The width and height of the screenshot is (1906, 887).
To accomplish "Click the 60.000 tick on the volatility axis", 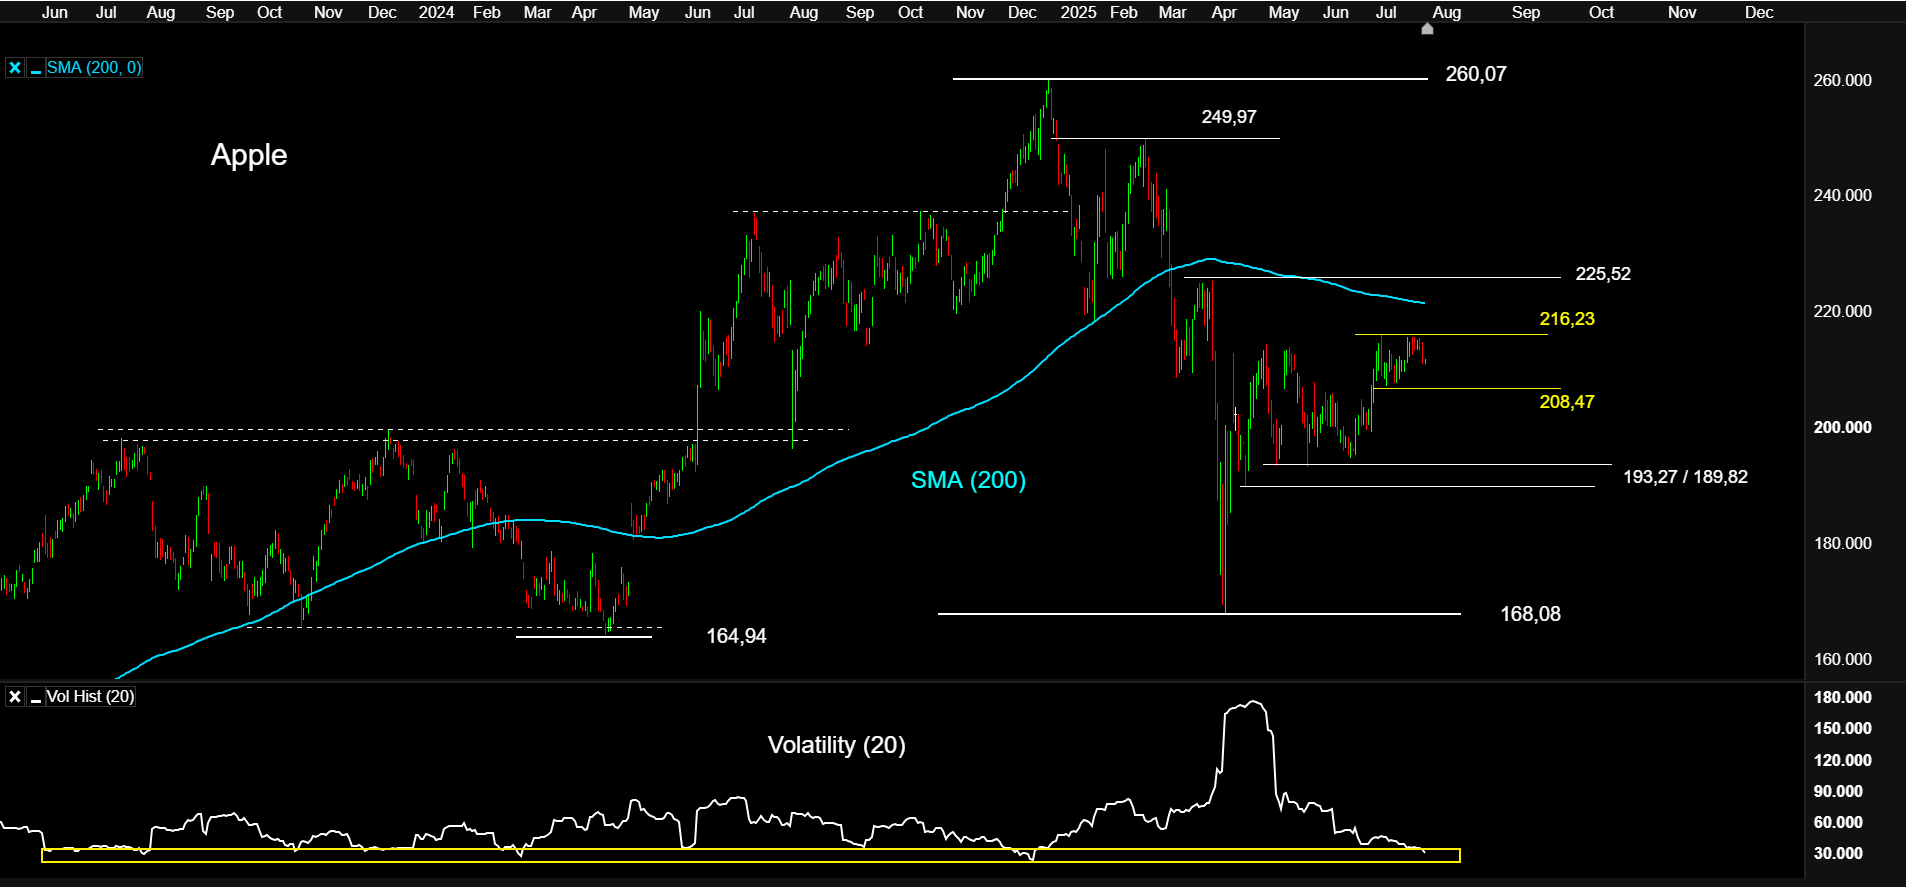I will point(1838,822).
